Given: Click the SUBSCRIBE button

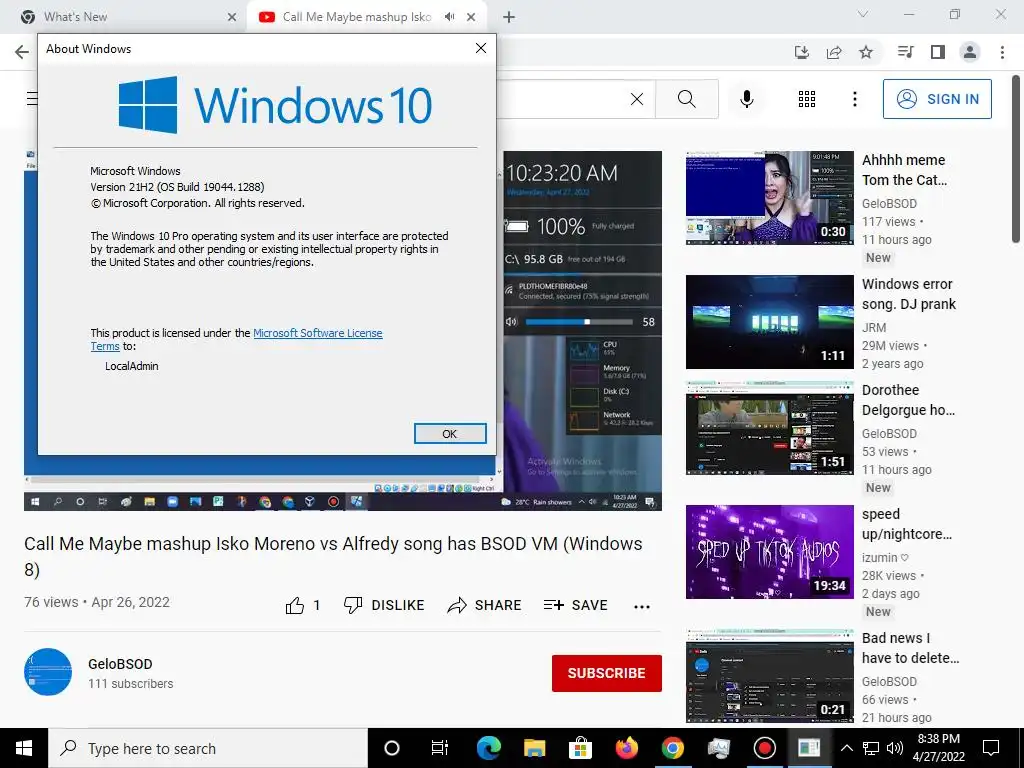Looking at the screenshot, I should 607,673.
